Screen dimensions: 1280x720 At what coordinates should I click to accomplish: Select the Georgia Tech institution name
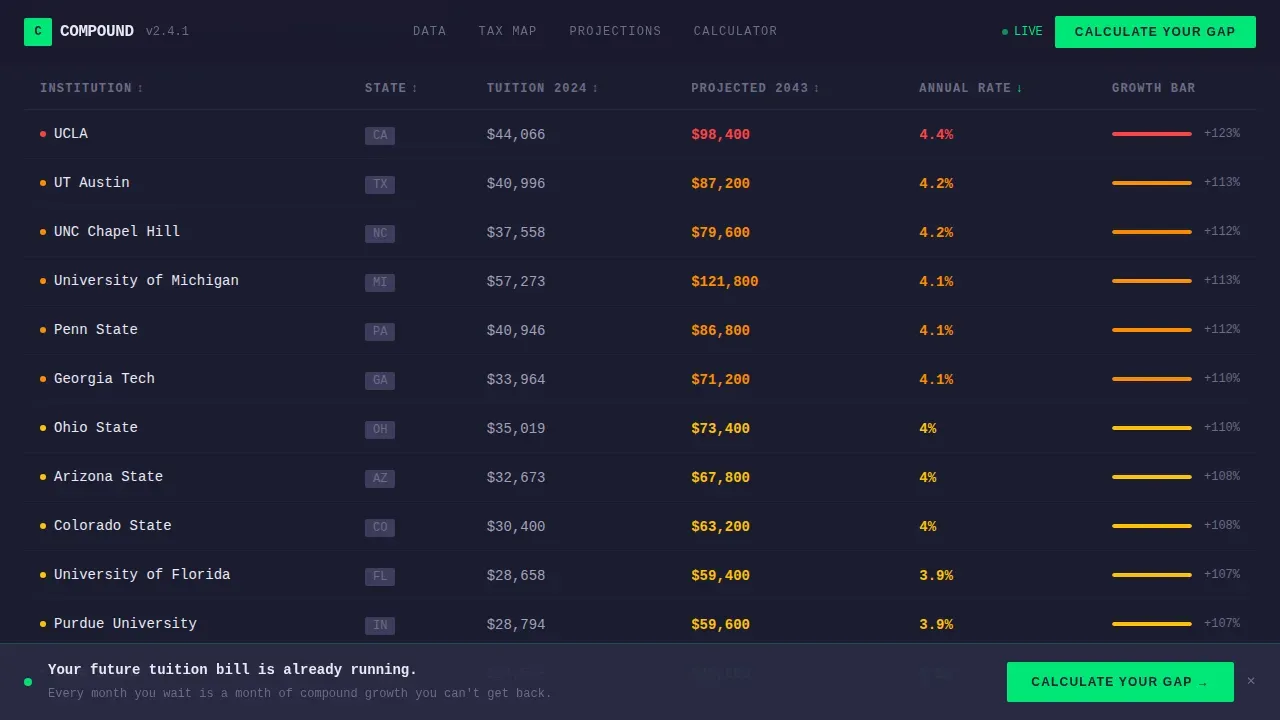coord(104,379)
